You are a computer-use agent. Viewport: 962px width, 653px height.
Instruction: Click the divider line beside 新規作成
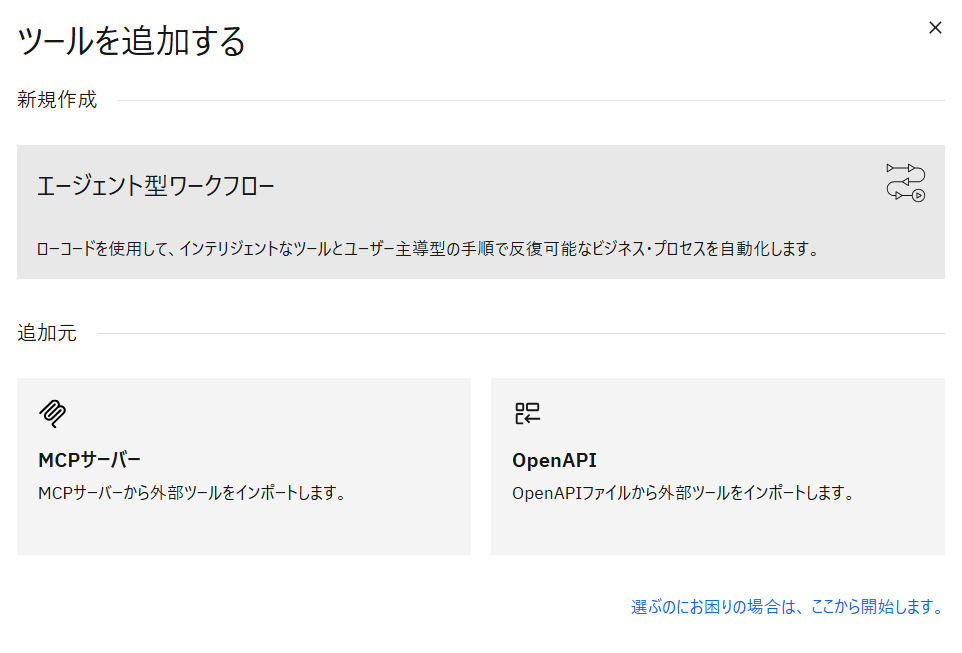point(530,100)
